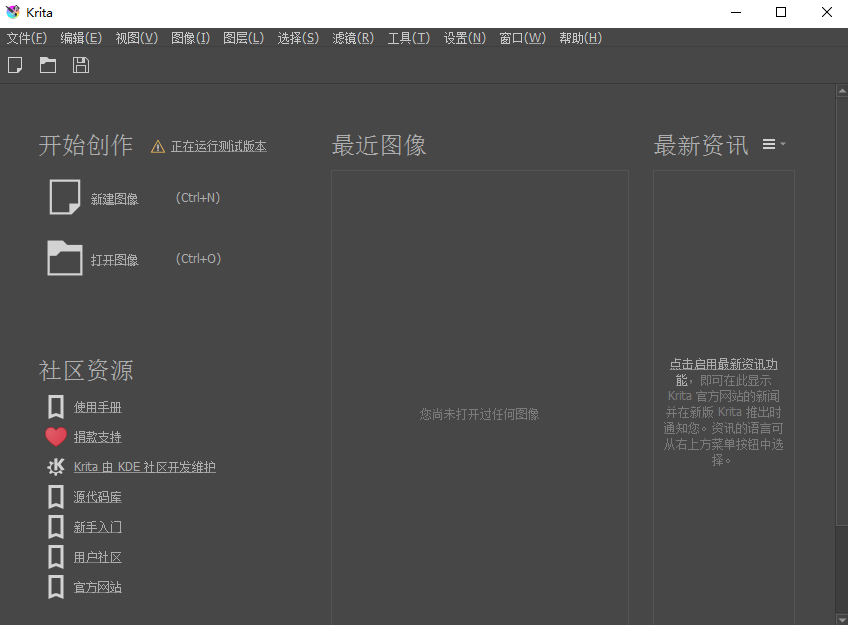Image resolution: width=848 pixels, height=625 pixels.
Task: Click the bookmark icon next to 新手入门
Action: coord(56,527)
